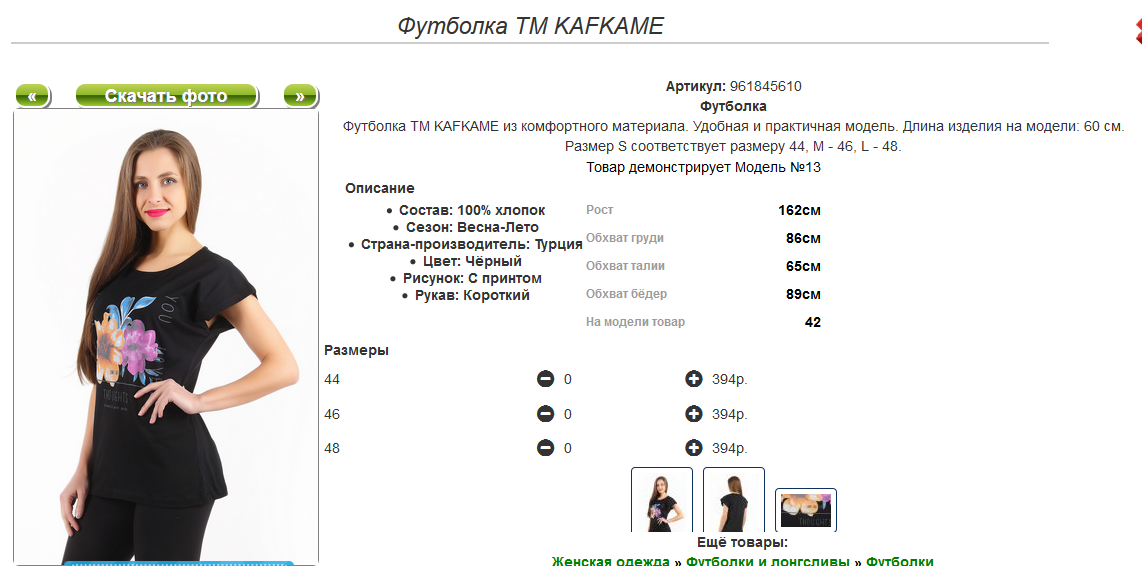
Task: Click the Скачать фото button
Action: click(167, 95)
